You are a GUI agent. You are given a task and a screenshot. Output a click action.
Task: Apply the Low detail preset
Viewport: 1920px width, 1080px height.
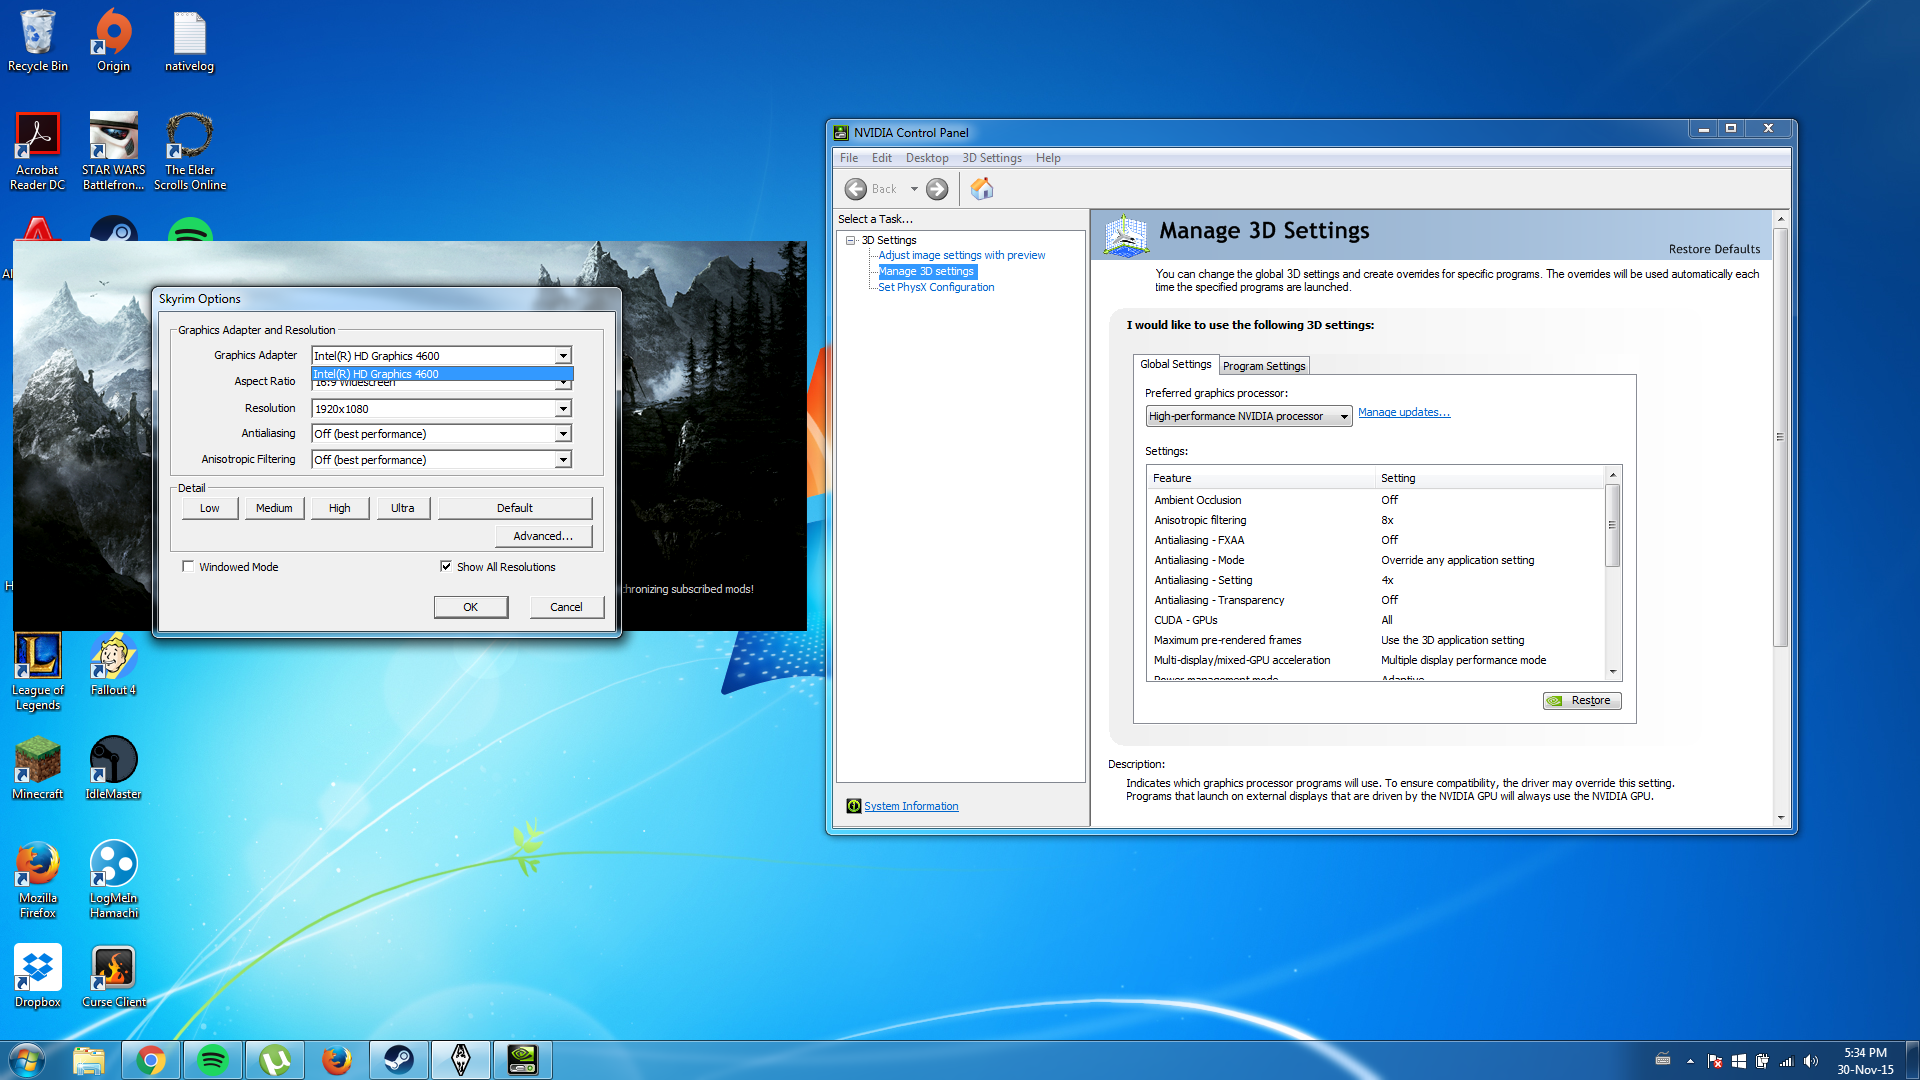pos(210,508)
